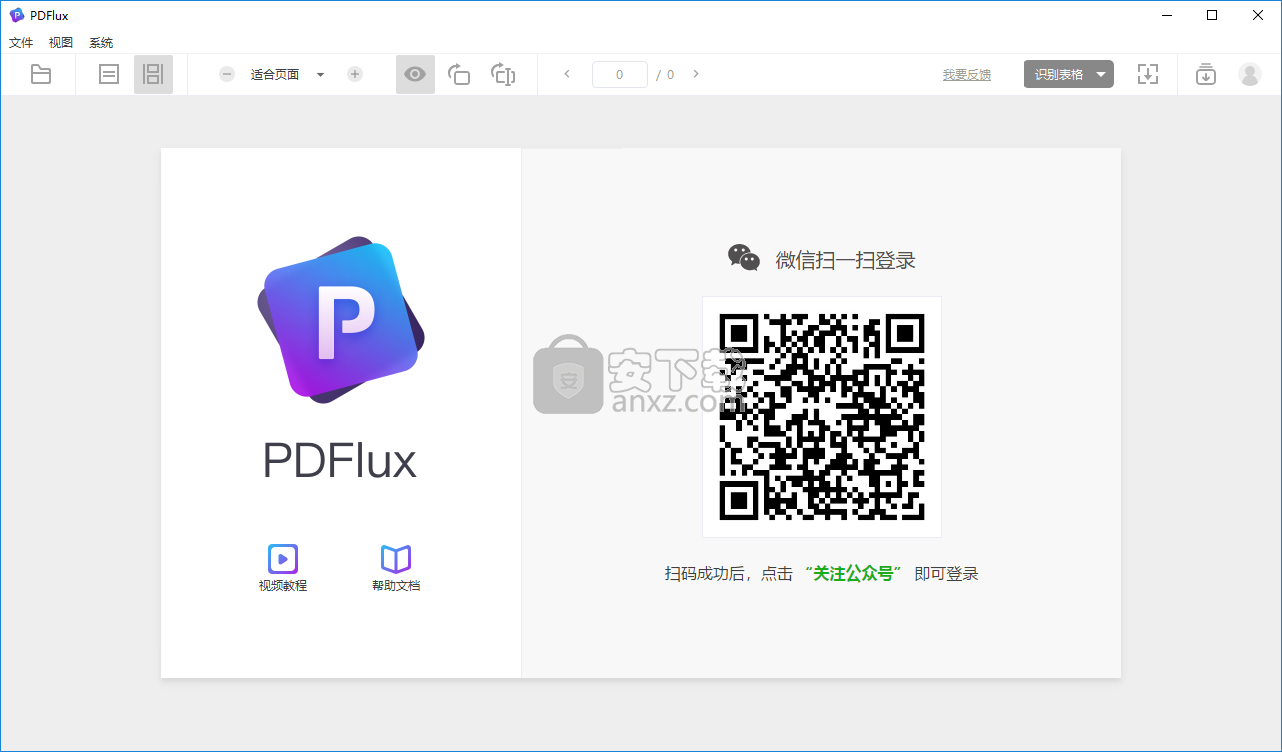This screenshot has height=752, width=1282.
Task: Click the WeChat login QR code
Action: (x=822, y=417)
